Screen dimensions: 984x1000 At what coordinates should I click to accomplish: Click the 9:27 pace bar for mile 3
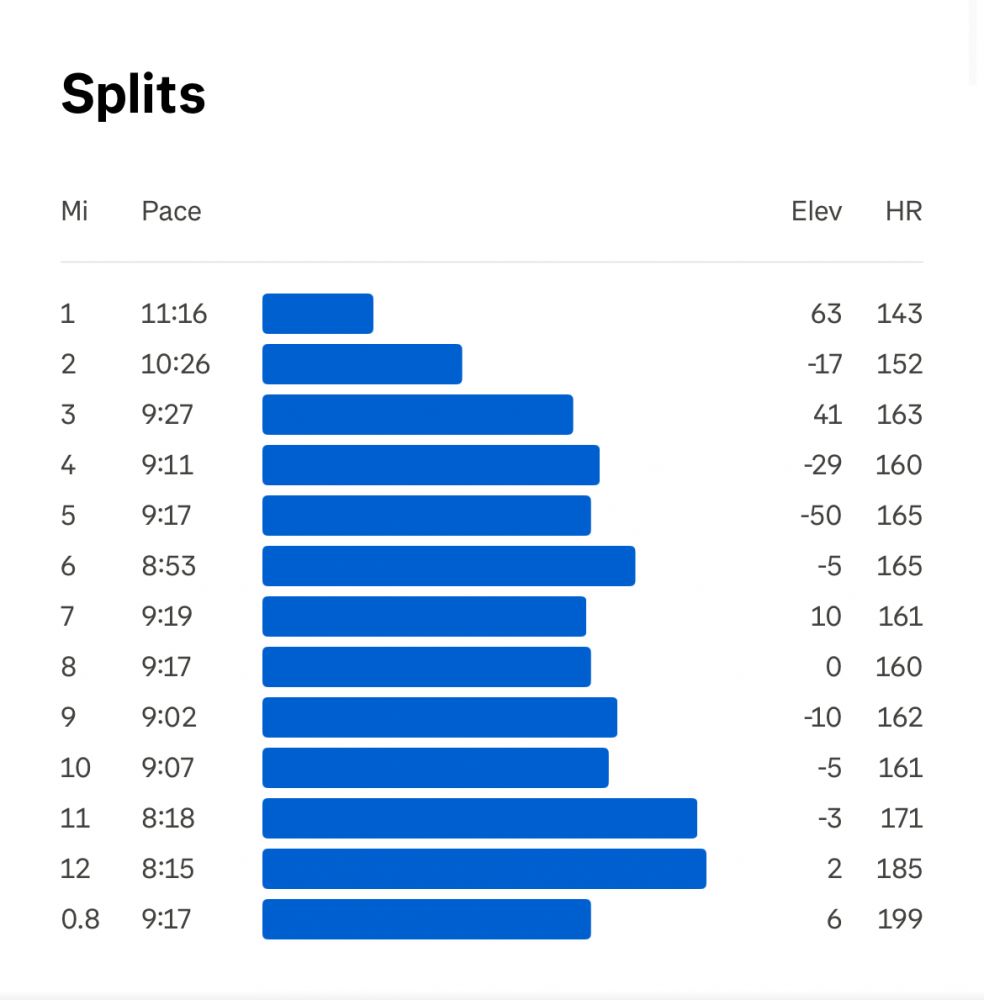[417, 415]
